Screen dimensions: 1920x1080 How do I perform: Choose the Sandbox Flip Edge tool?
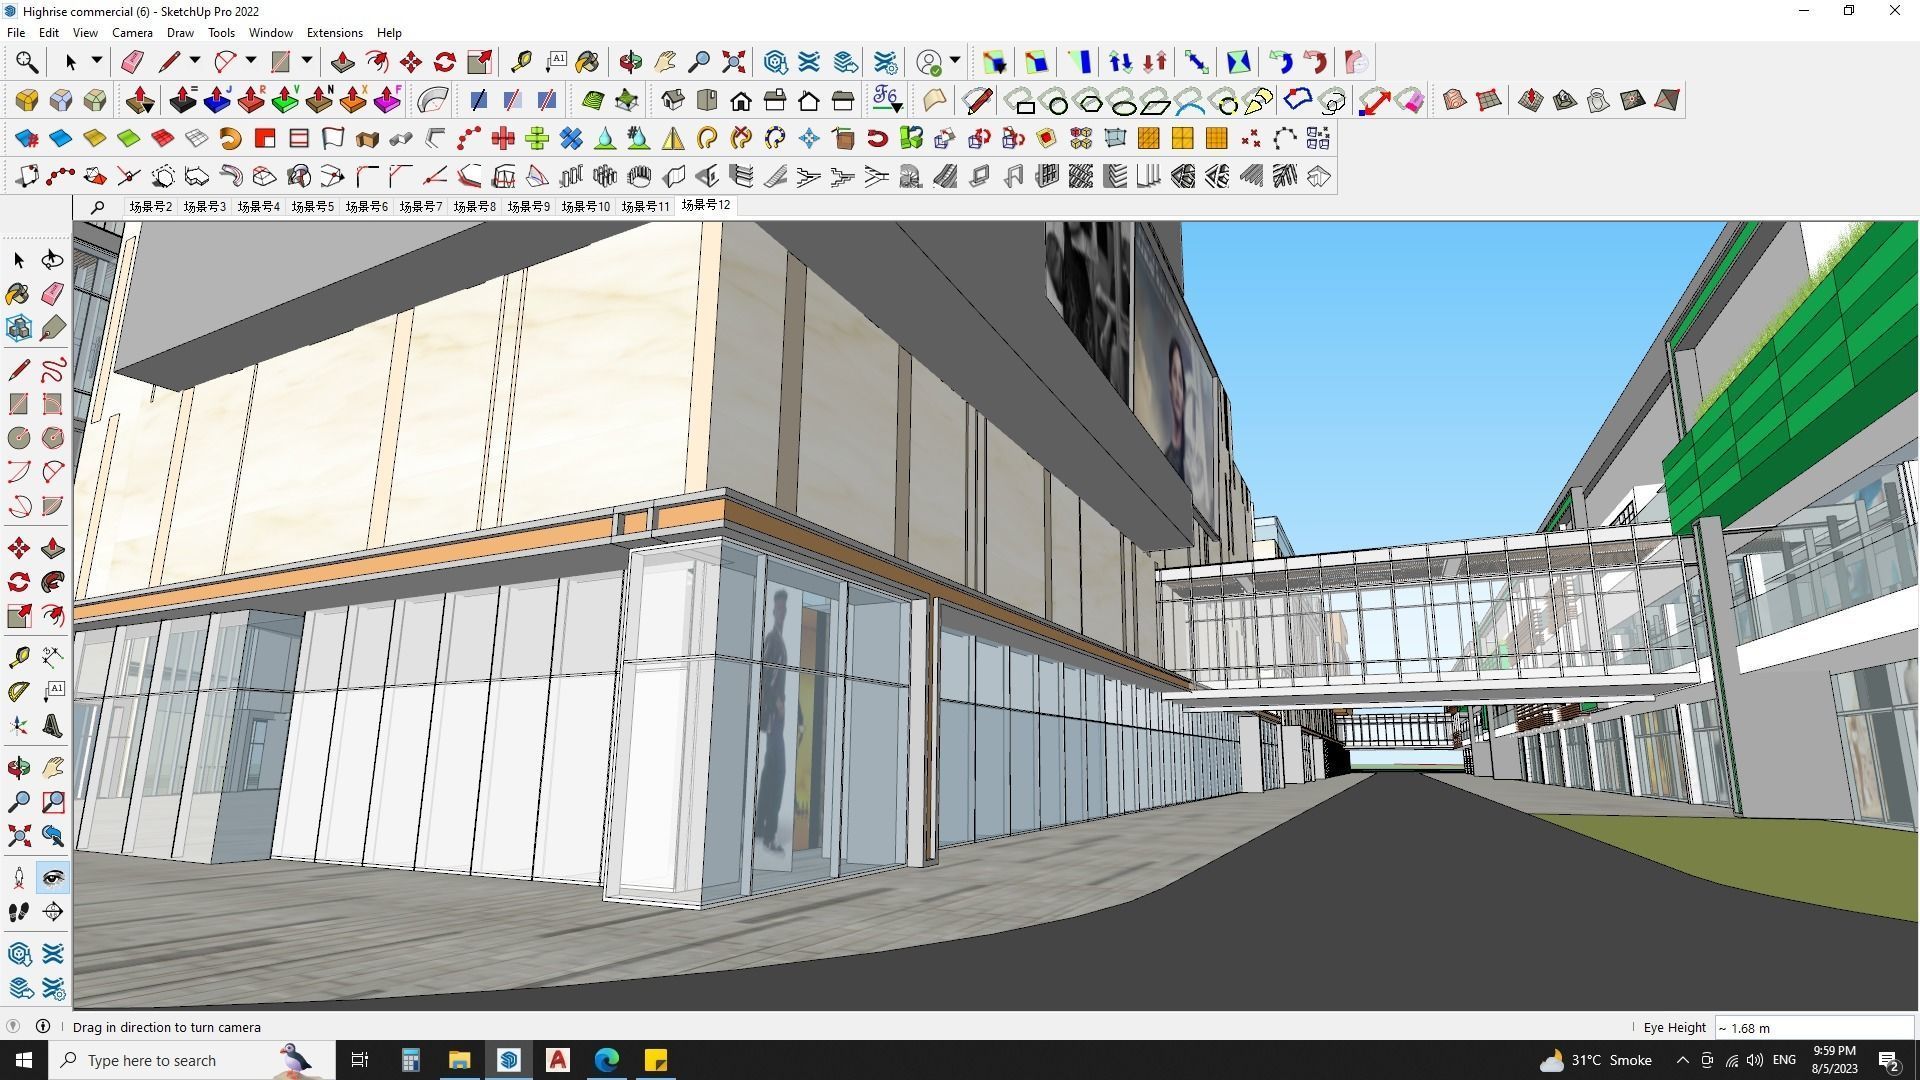click(1667, 100)
